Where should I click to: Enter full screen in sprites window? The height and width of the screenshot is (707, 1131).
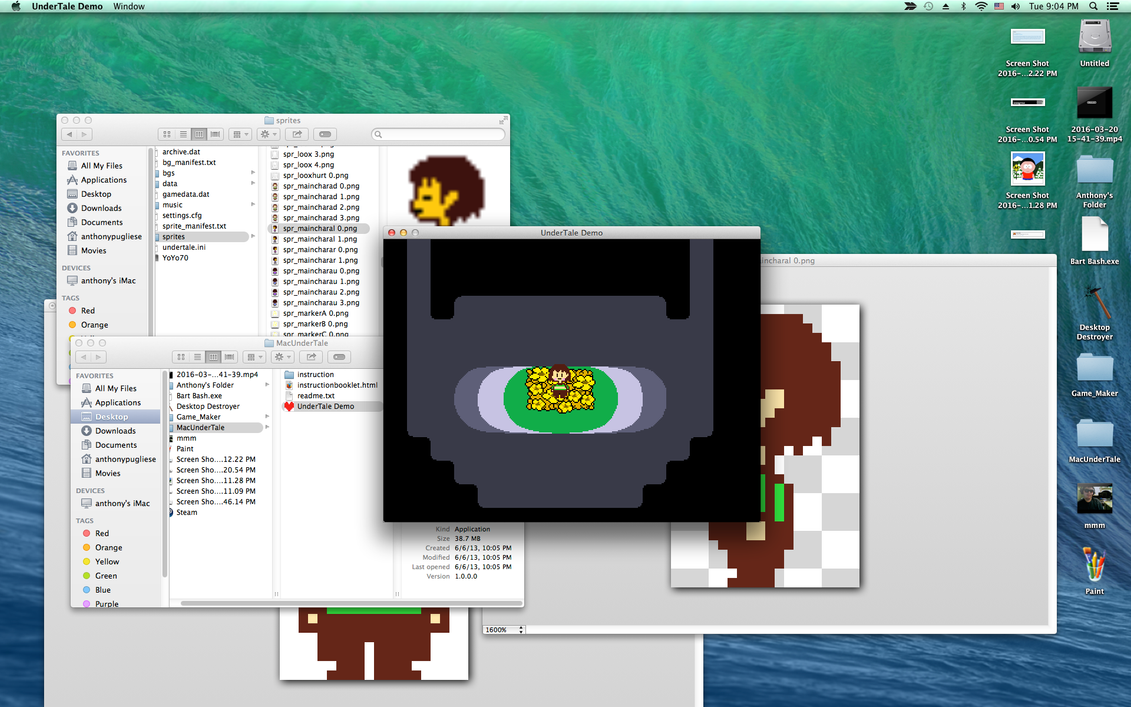tap(503, 119)
